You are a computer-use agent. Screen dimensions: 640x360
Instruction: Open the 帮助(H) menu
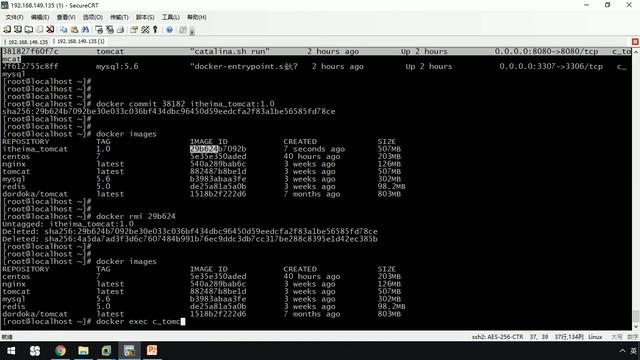[197, 17]
